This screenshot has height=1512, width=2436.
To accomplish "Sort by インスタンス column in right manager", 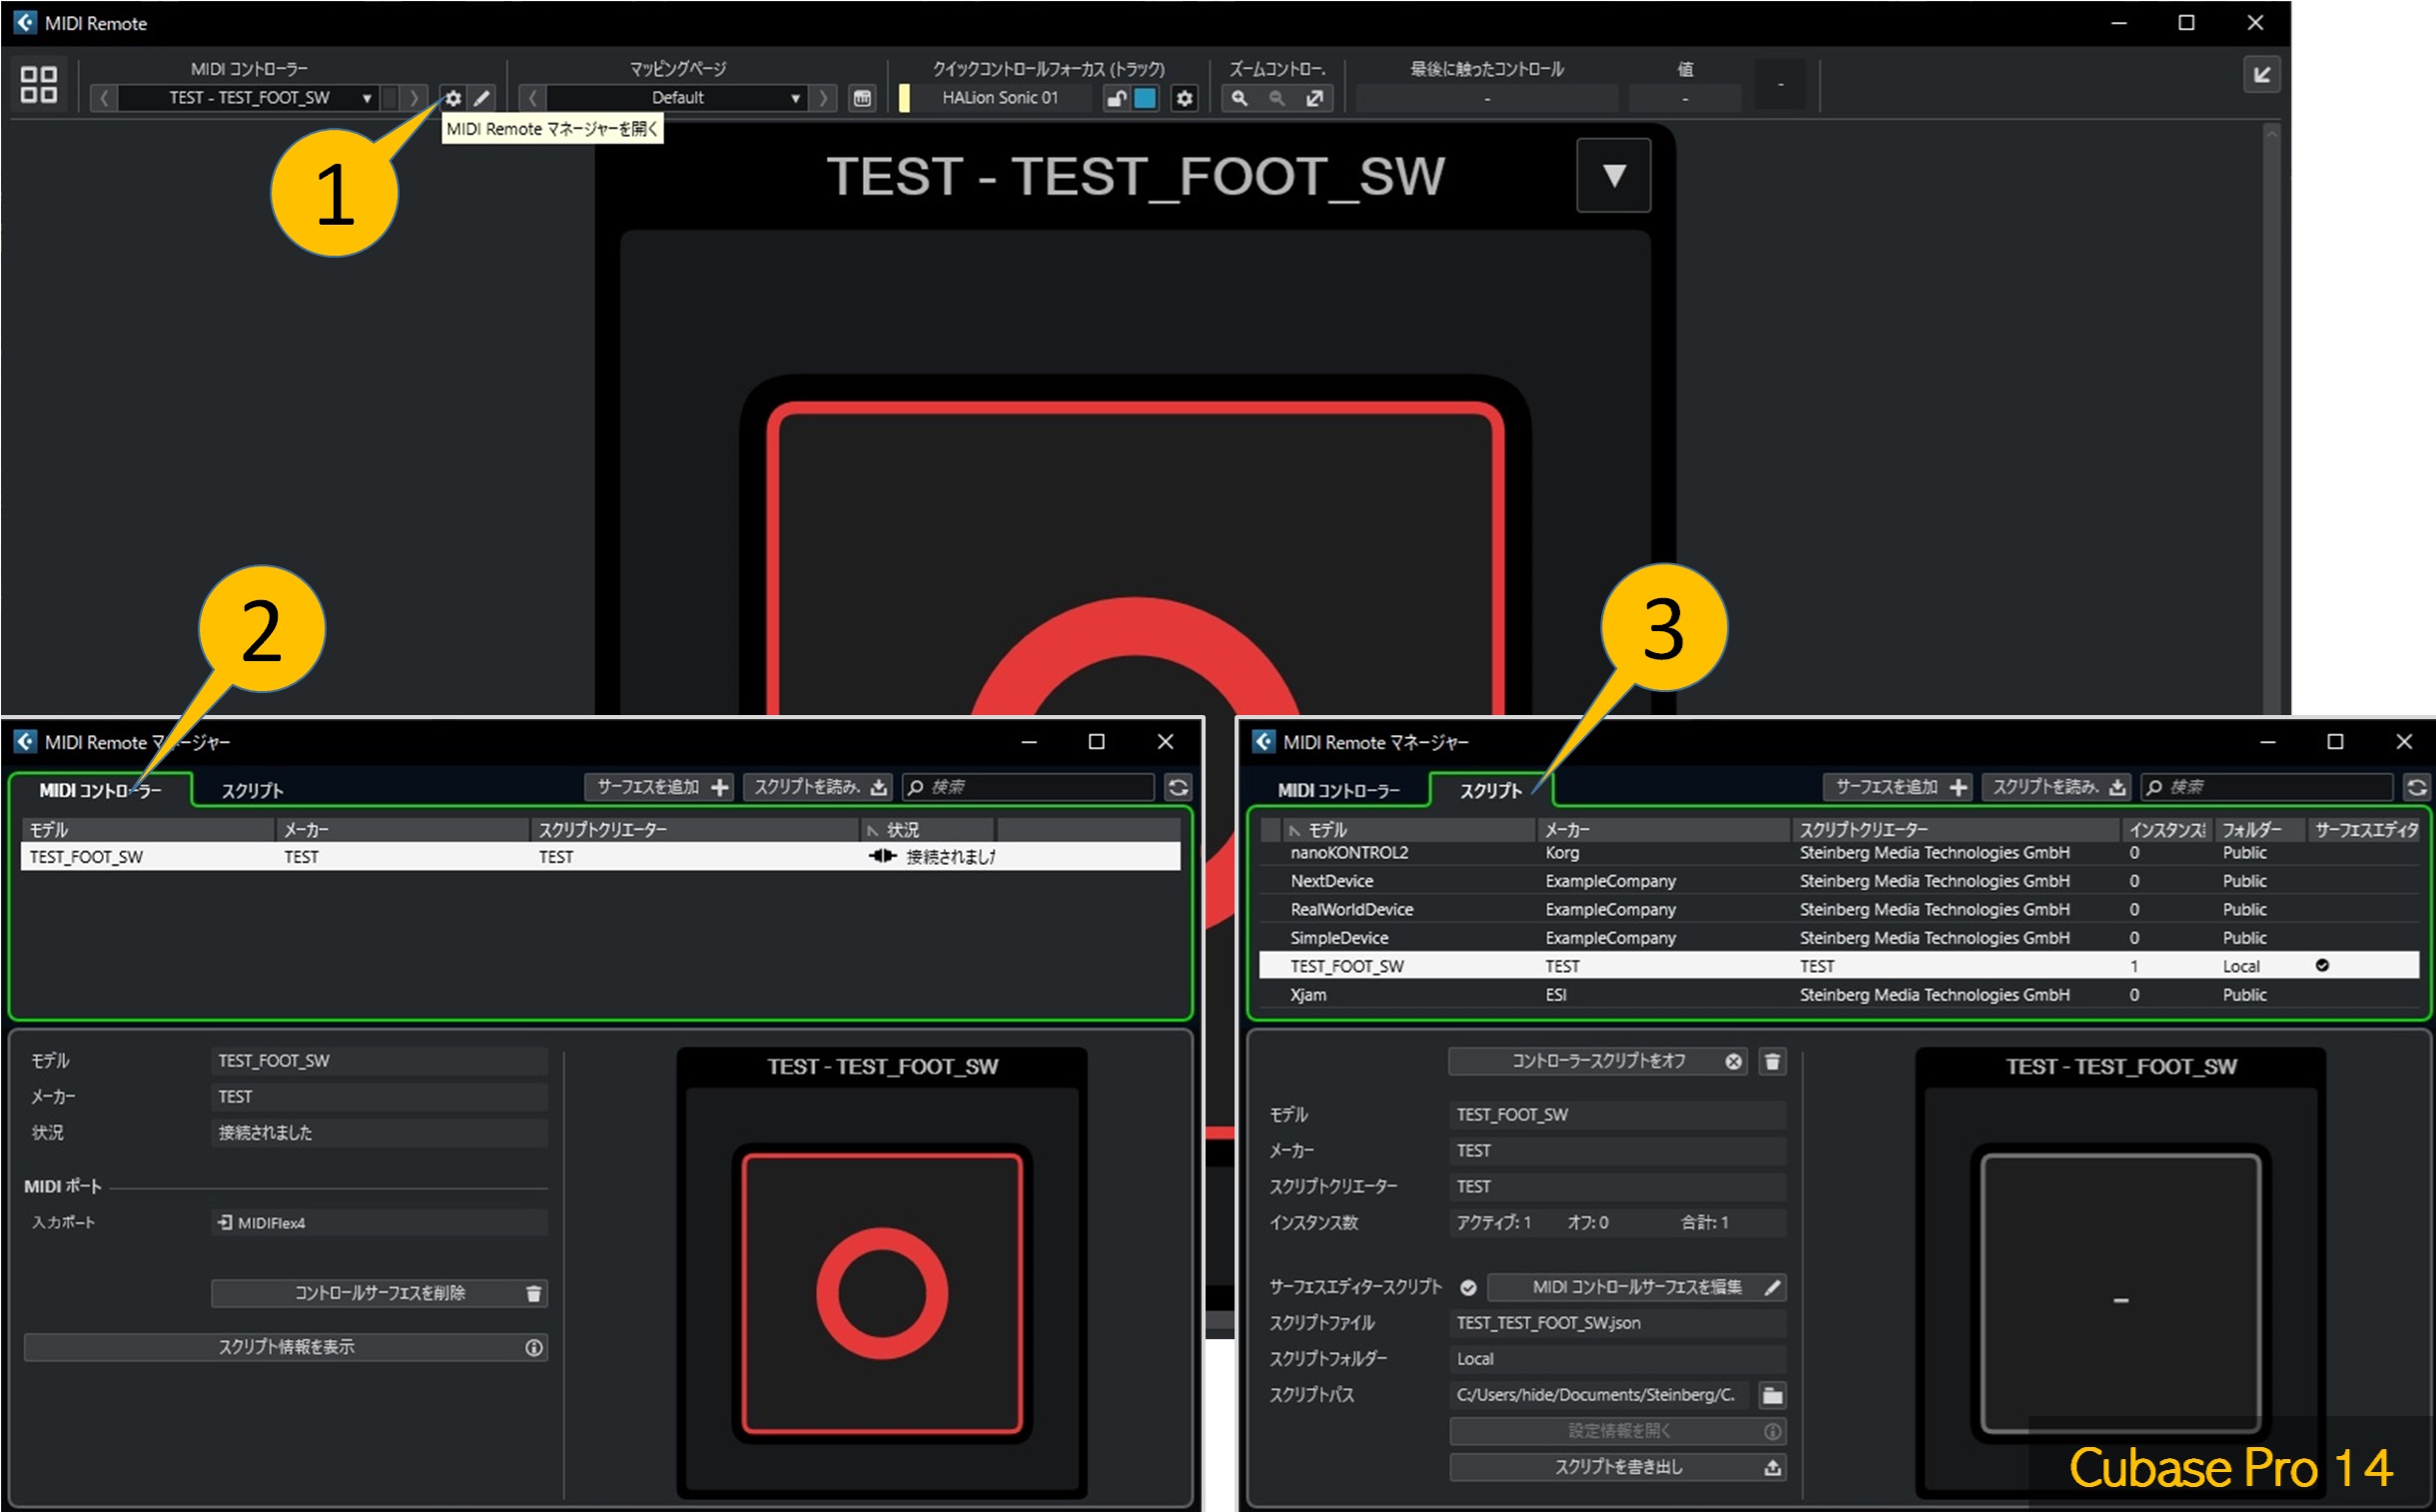I will pyautogui.click(x=2166, y=830).
